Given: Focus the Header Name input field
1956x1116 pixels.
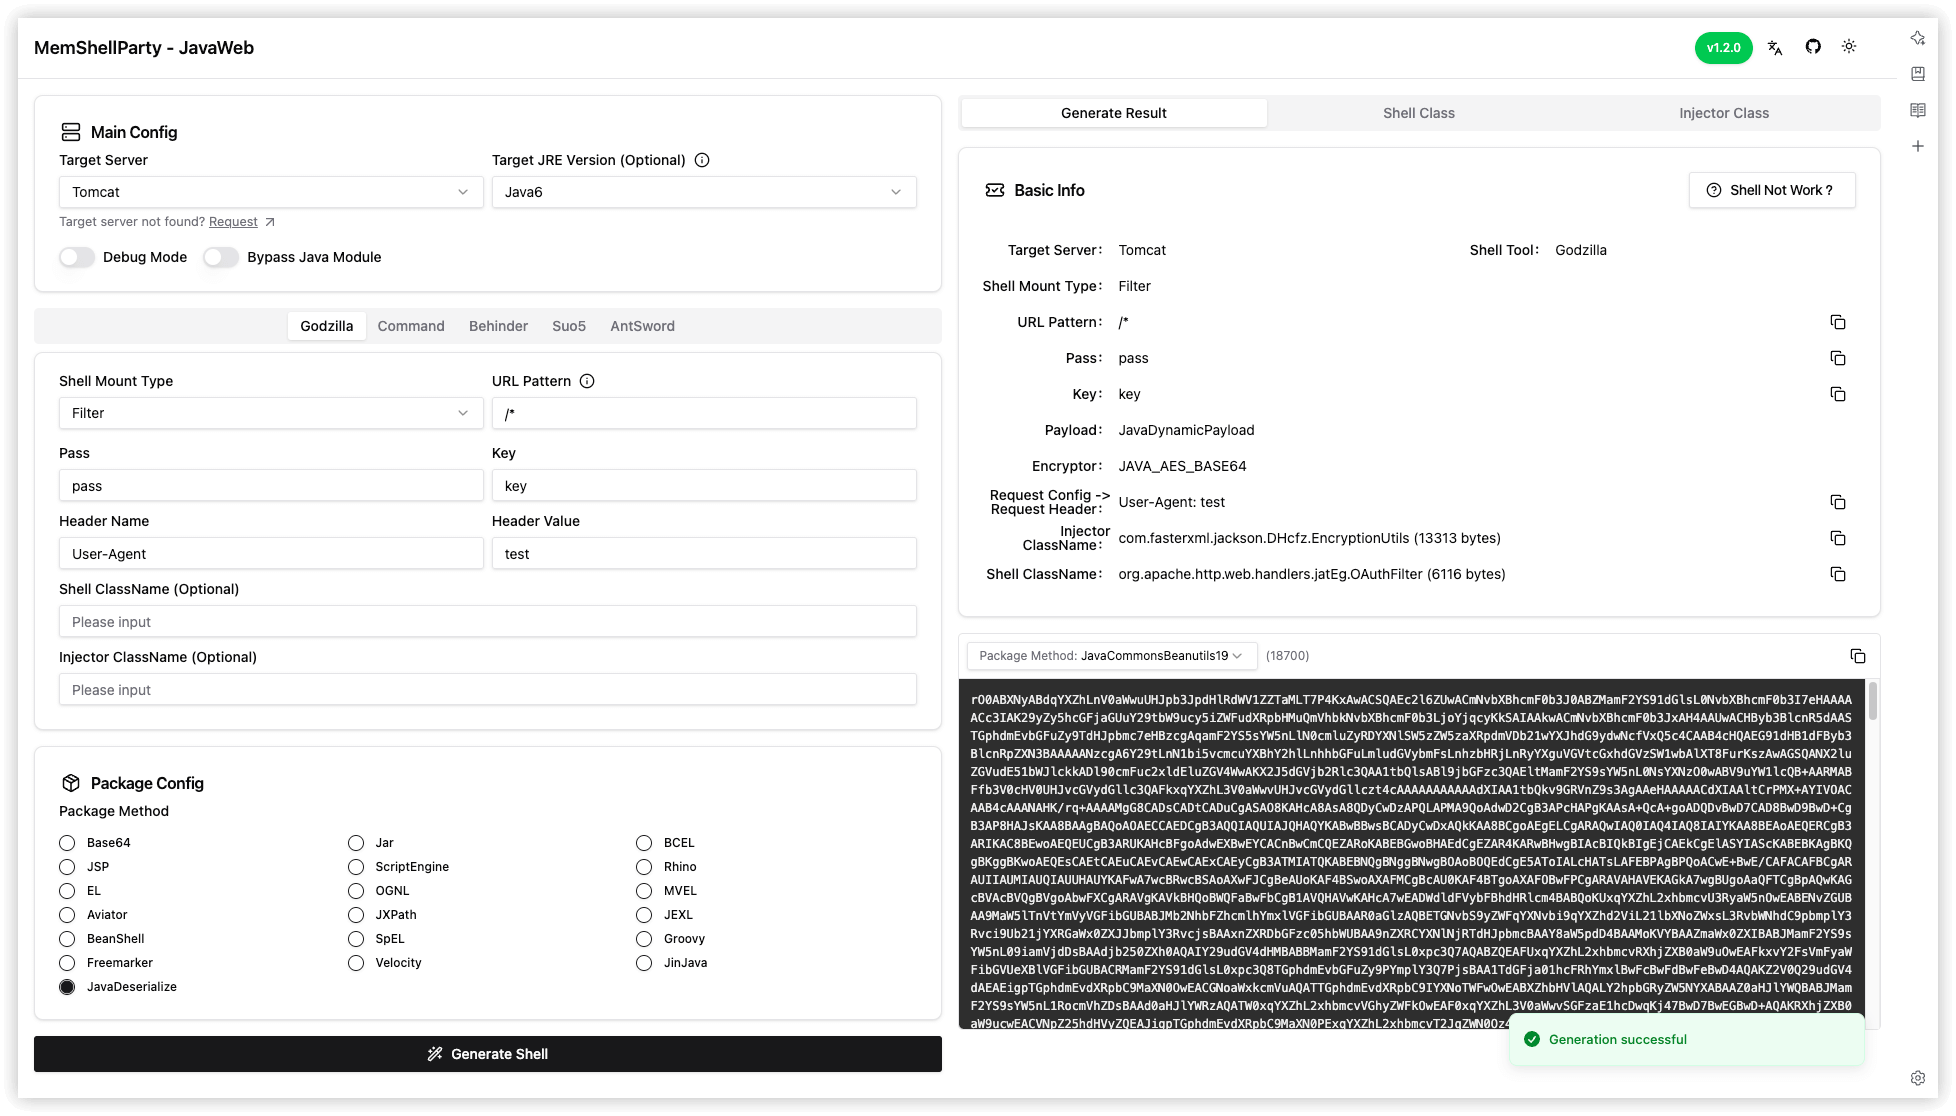Looking at the screenshot, I should pos(271,553).
